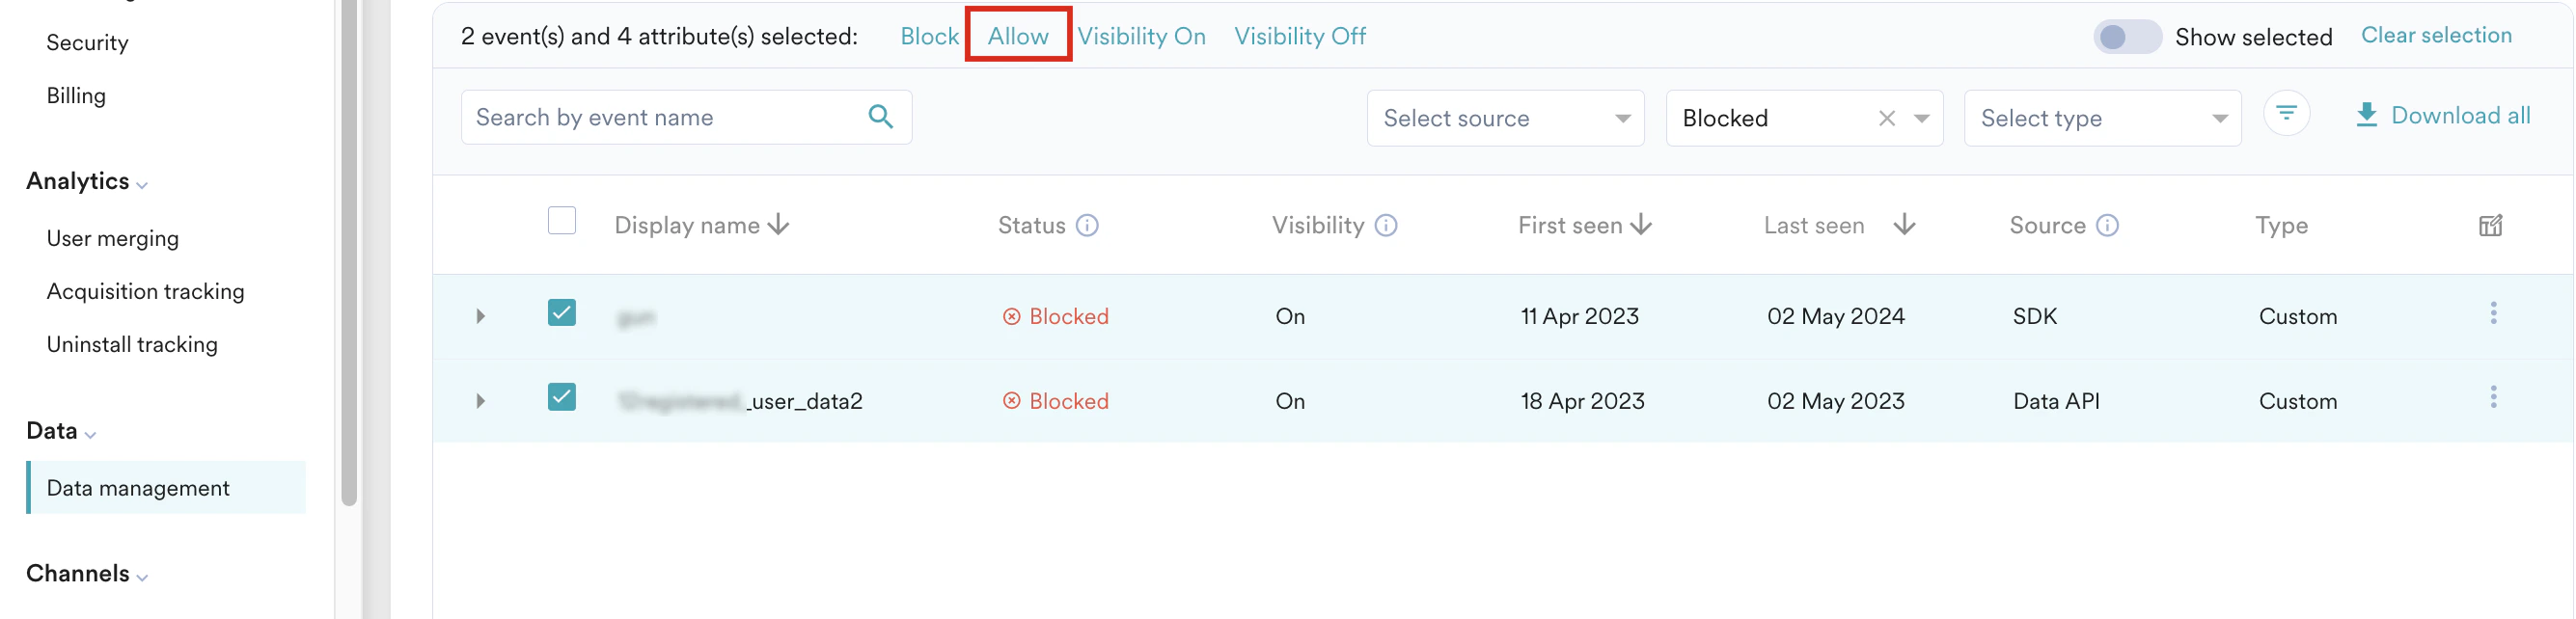Uncheck the first row's checkbox

coord(562,312)
